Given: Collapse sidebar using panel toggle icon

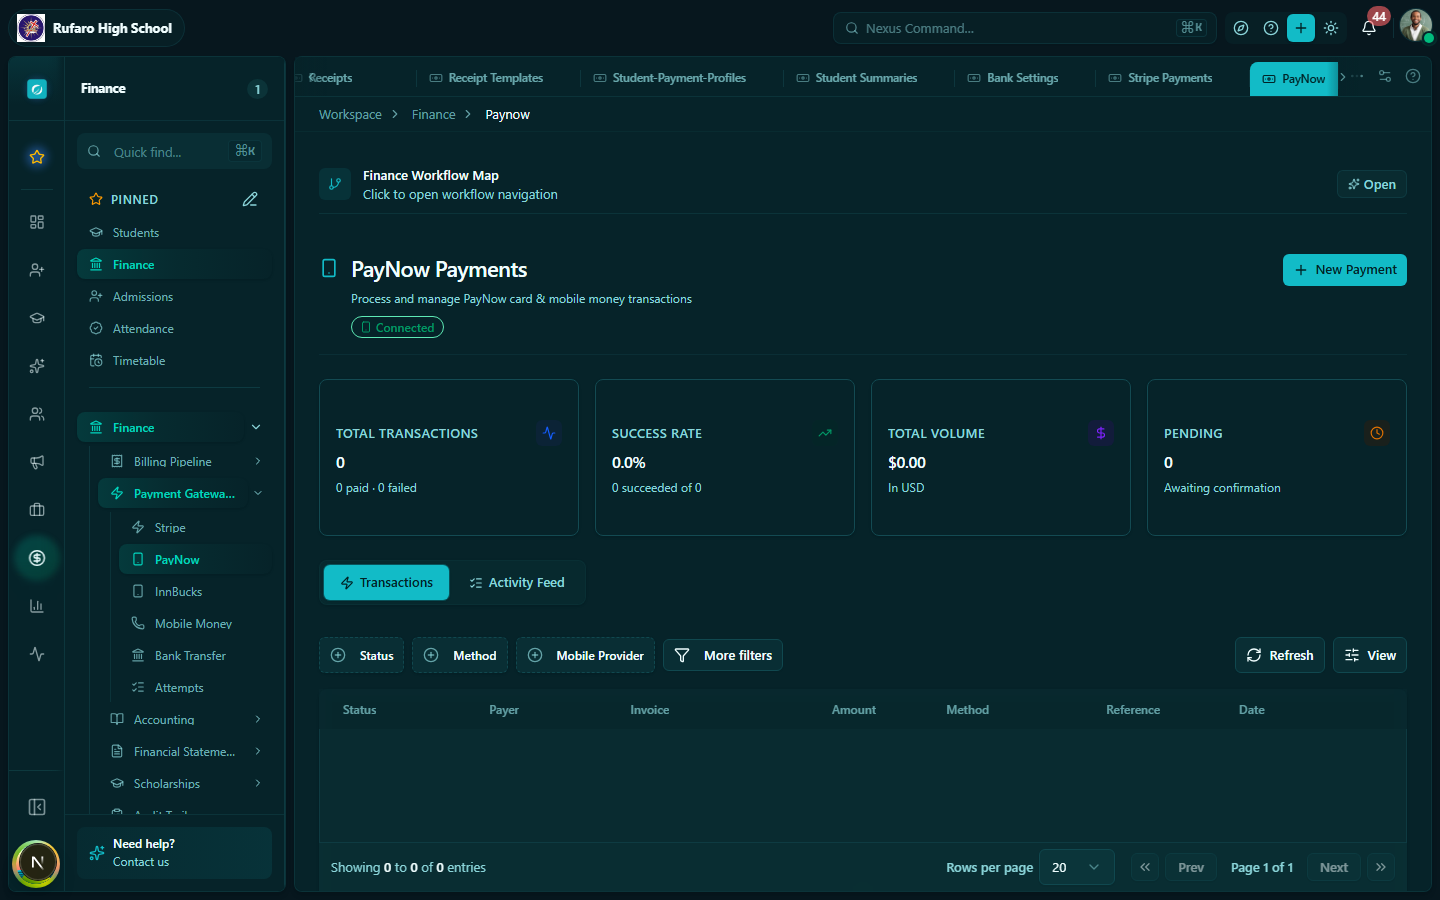Looking at the screenshot, I should (37, 807).
